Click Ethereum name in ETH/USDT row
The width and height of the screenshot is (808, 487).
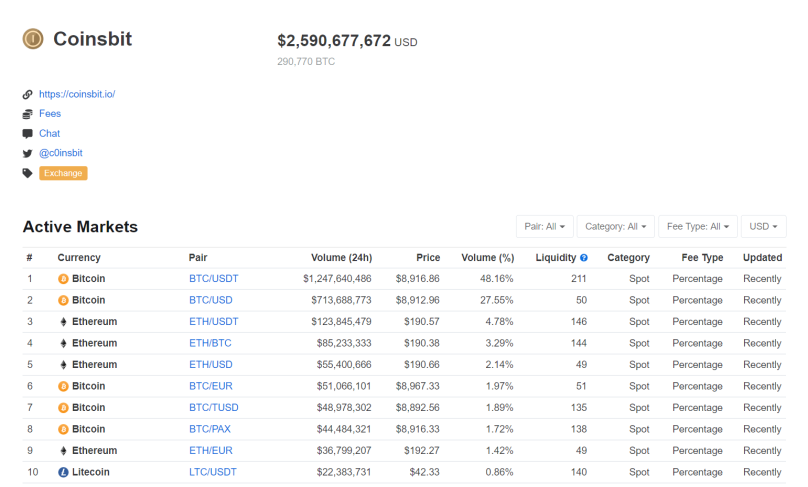94,322
